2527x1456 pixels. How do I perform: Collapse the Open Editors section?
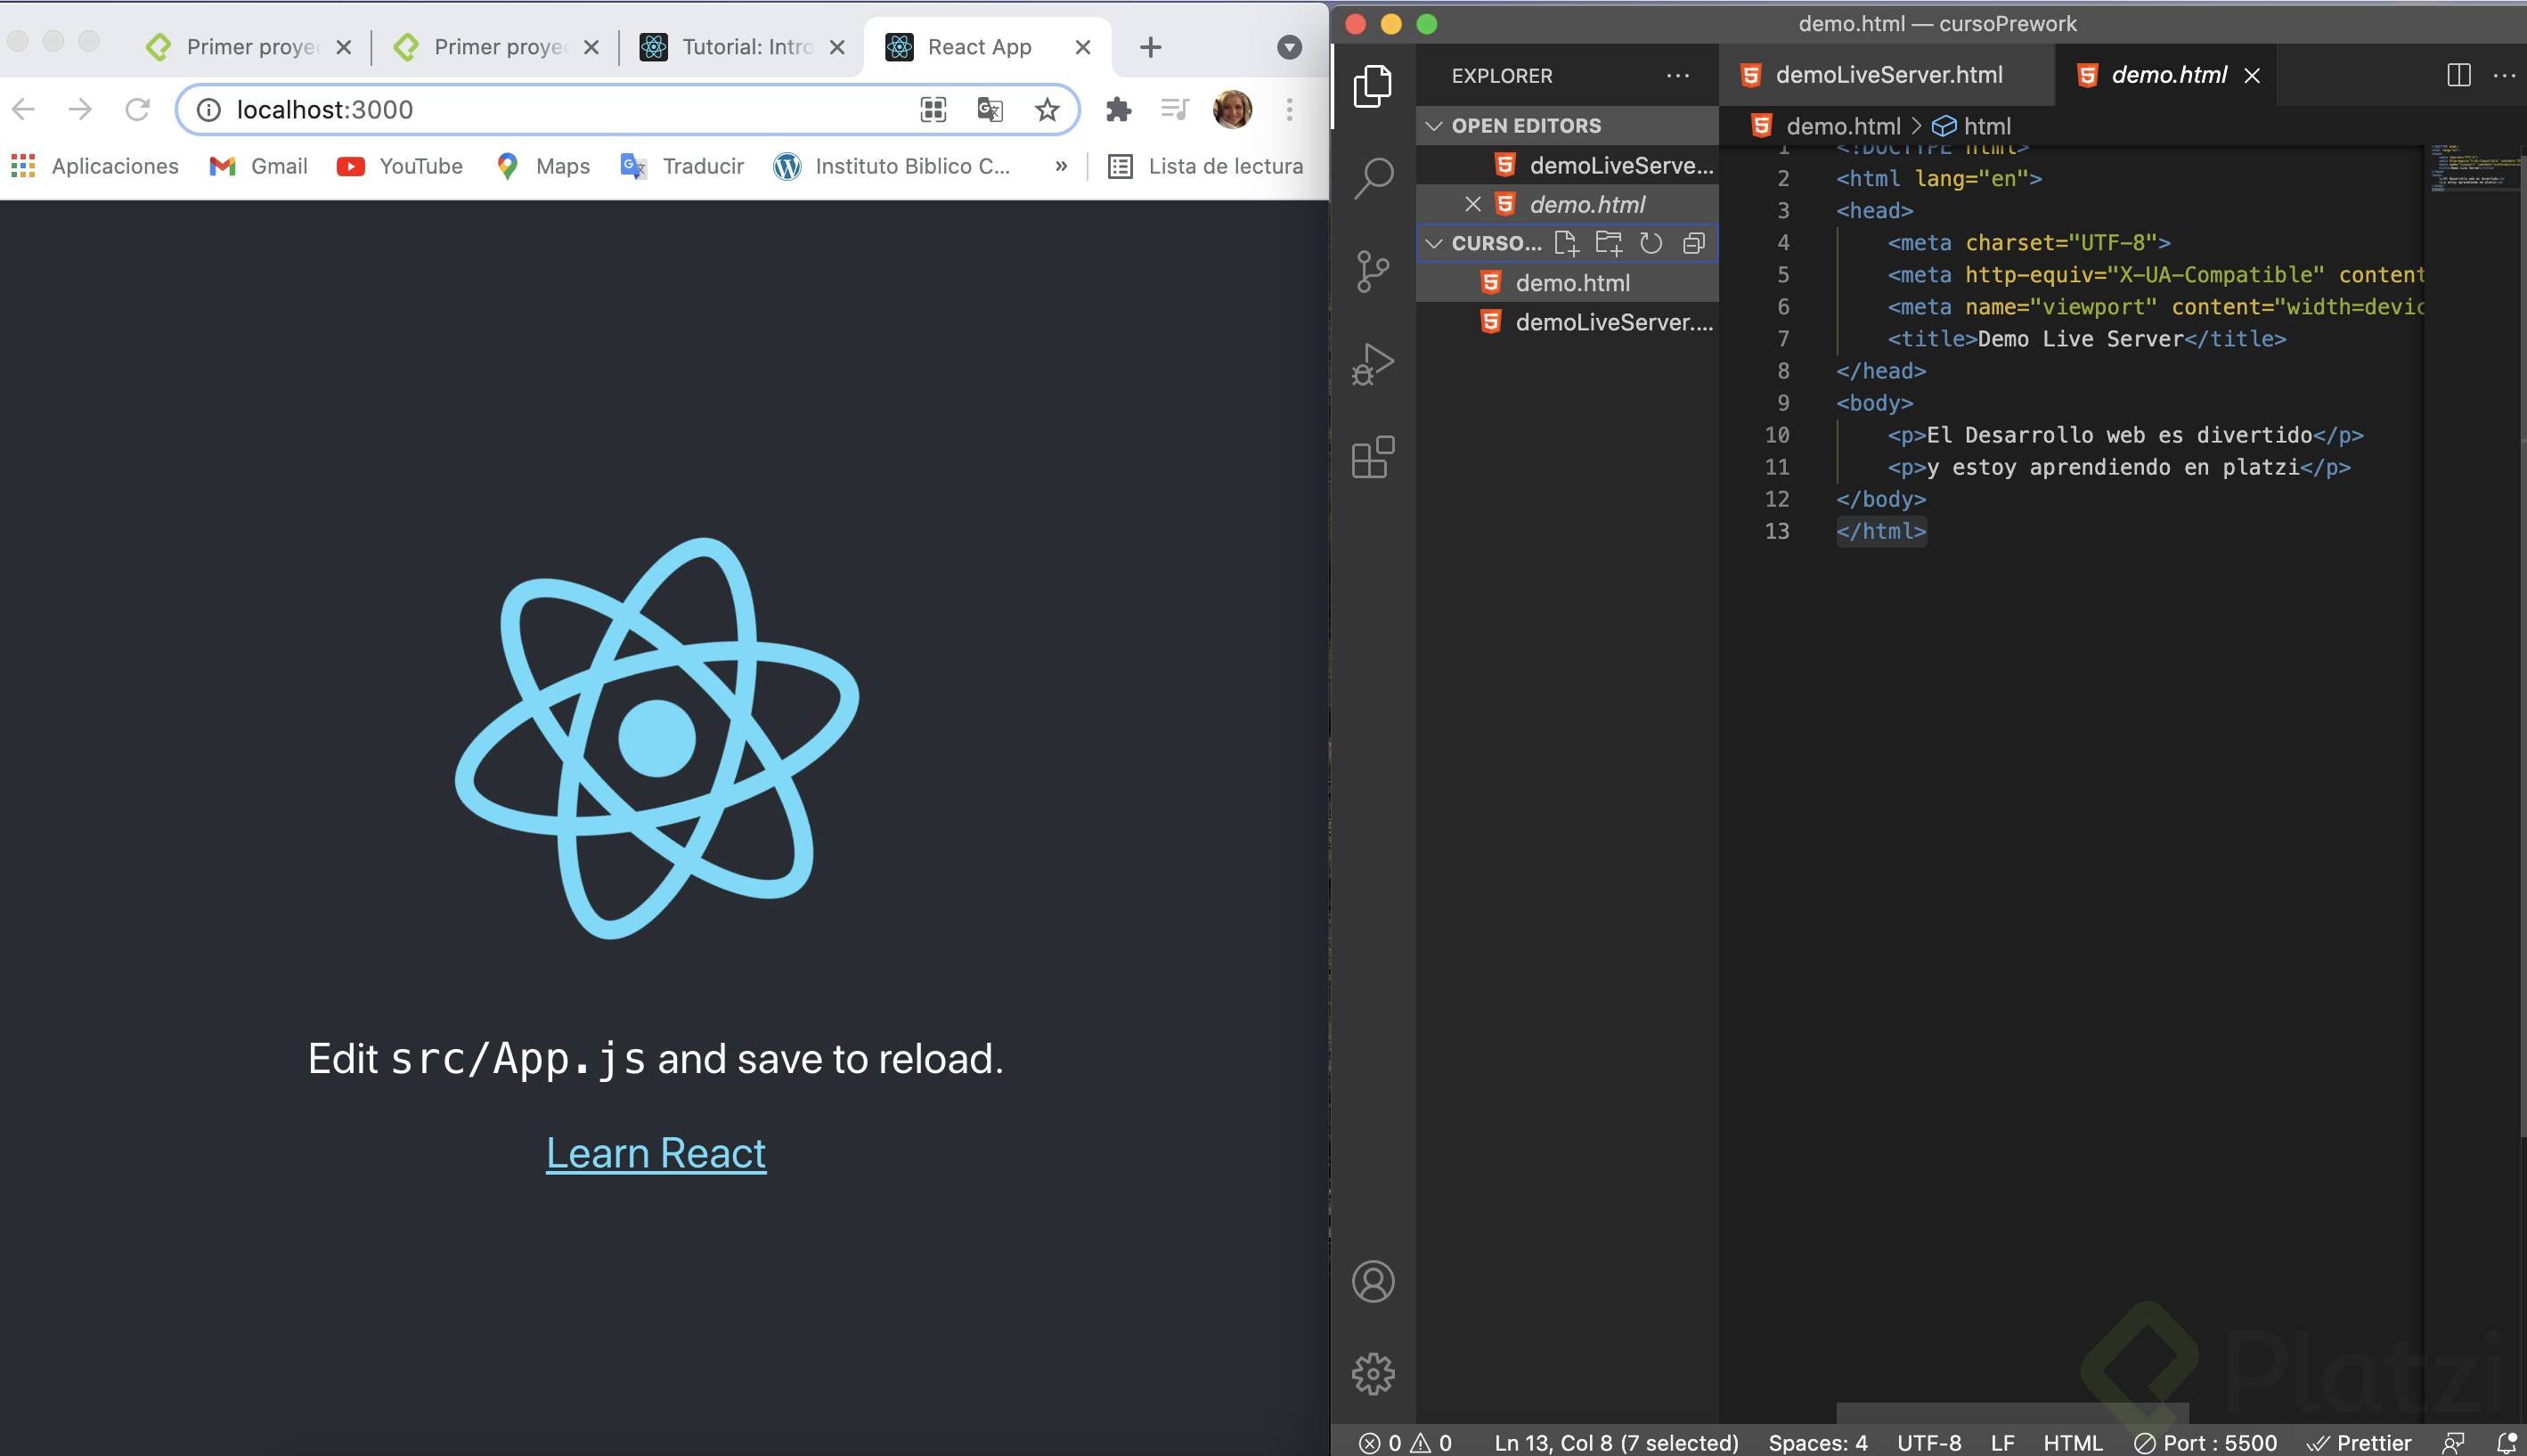1434,126
